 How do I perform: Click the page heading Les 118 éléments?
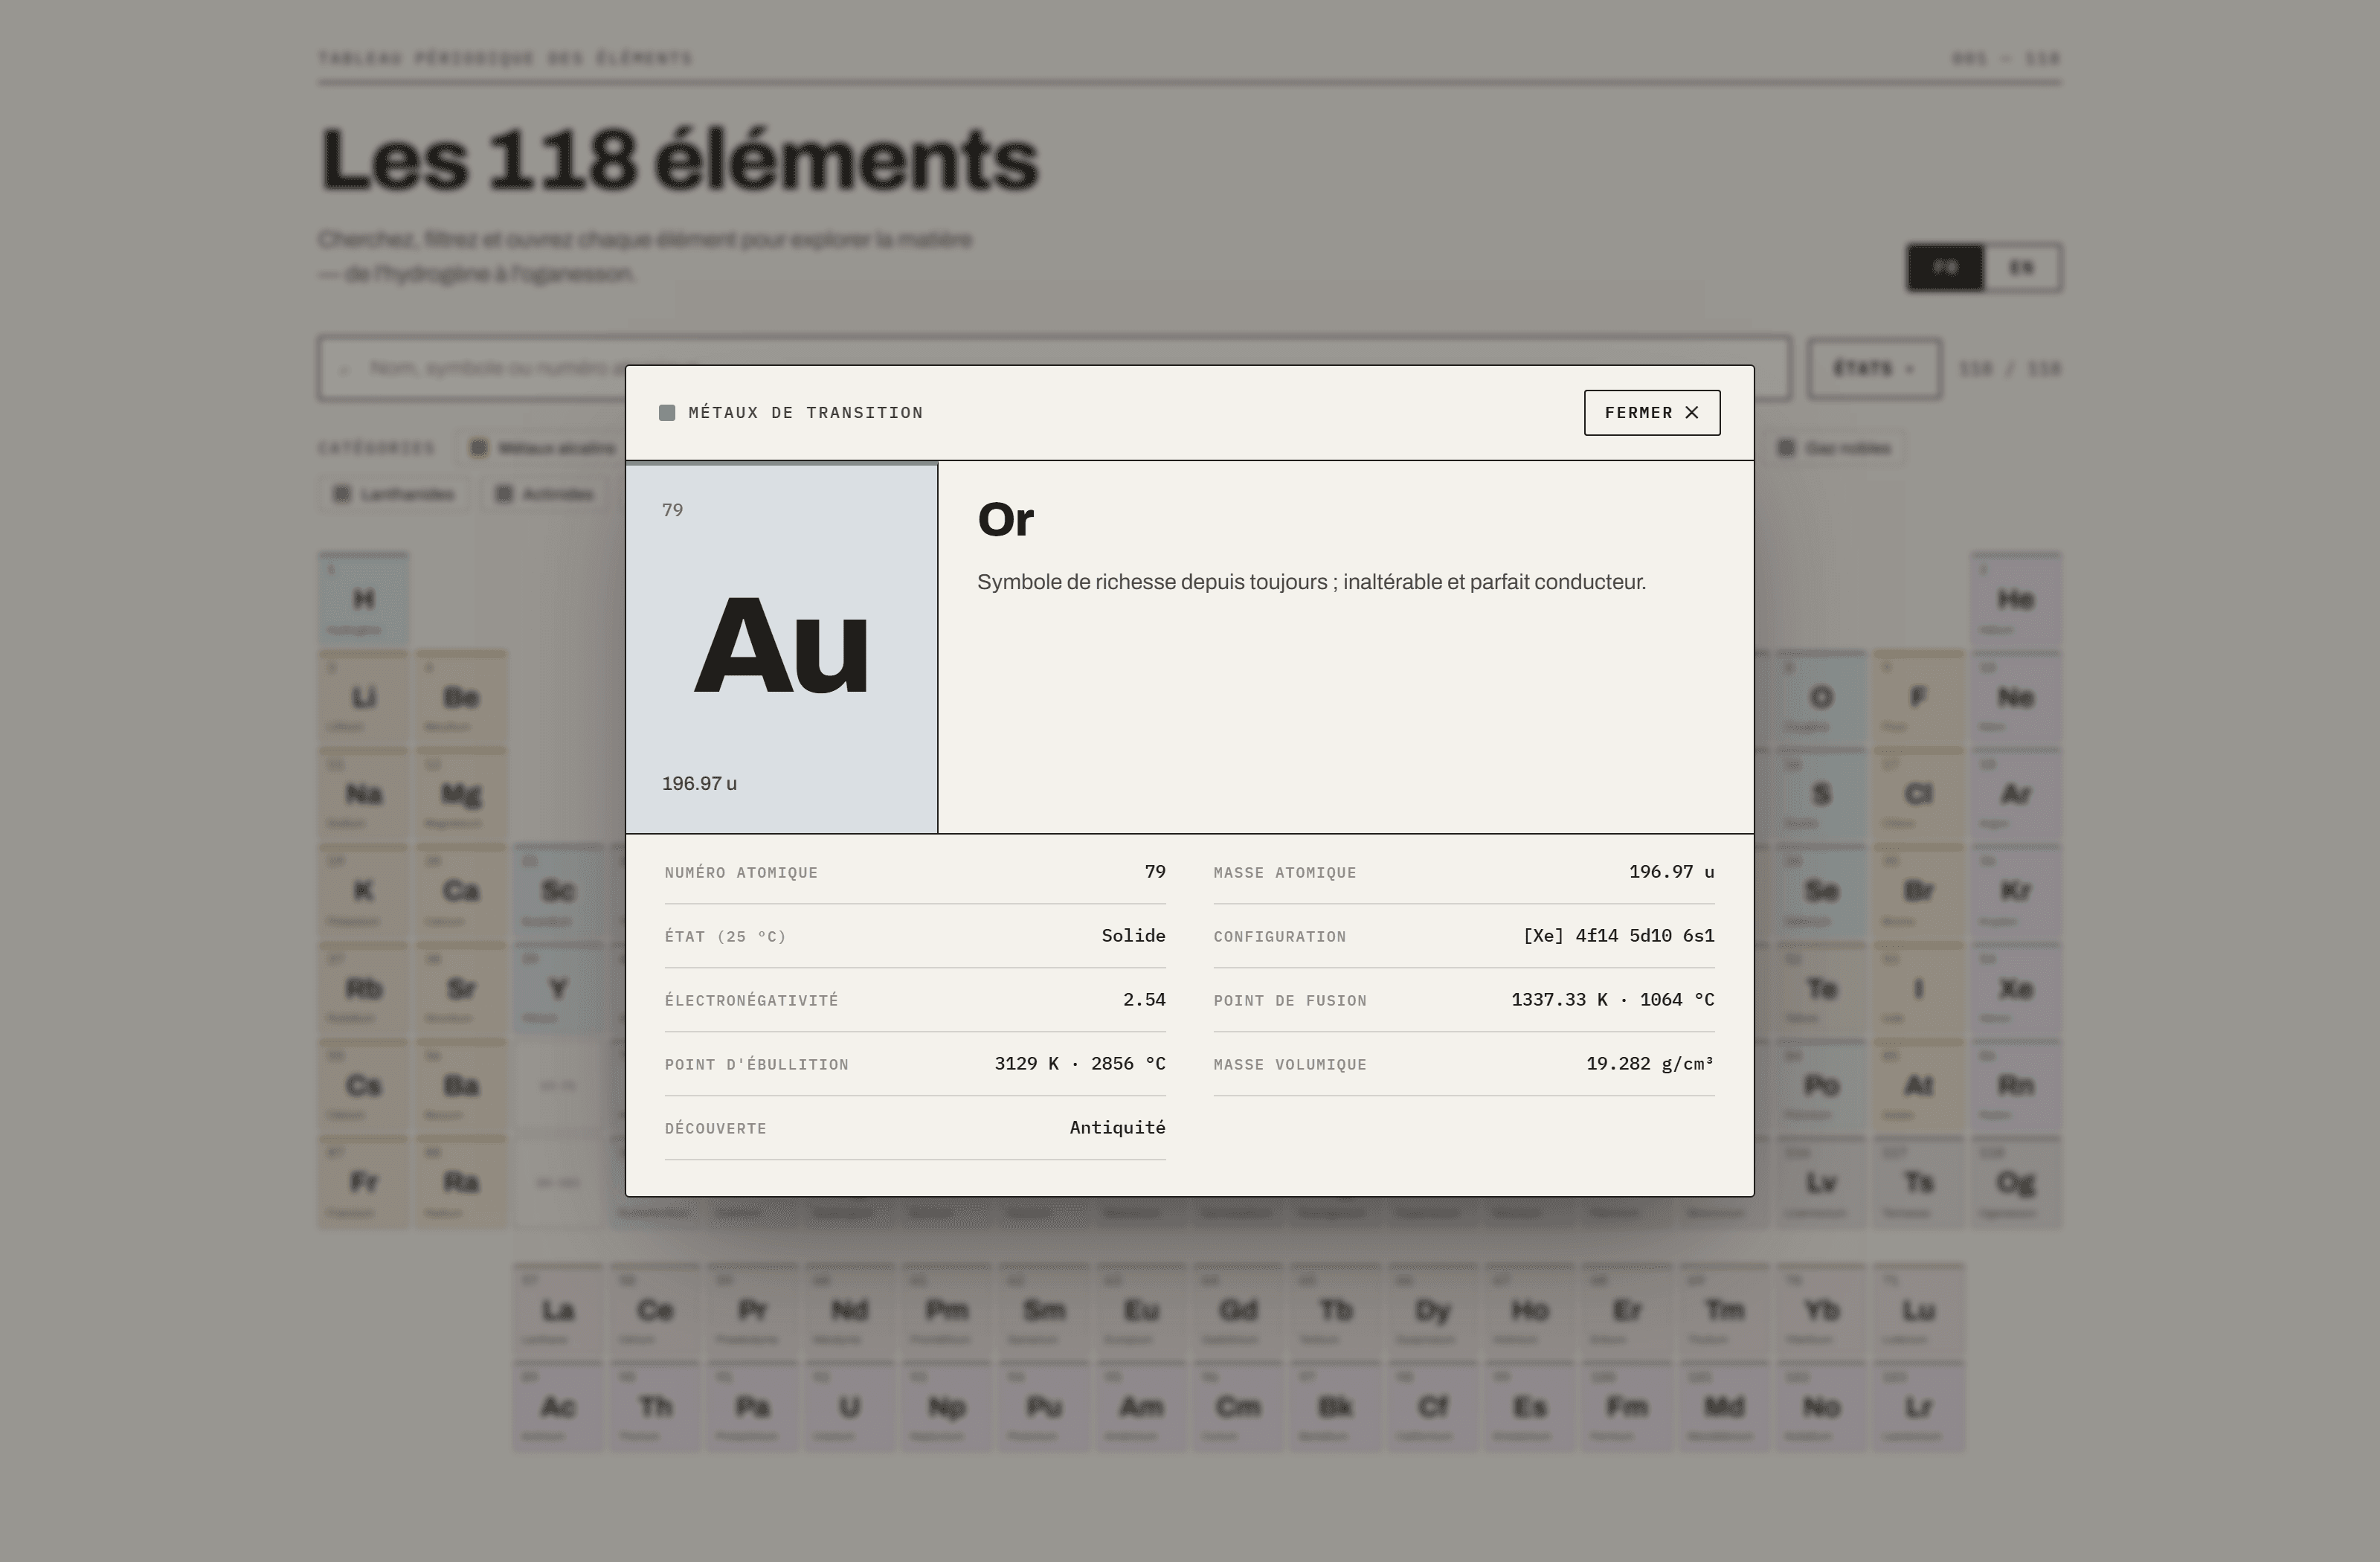[680, 159]
